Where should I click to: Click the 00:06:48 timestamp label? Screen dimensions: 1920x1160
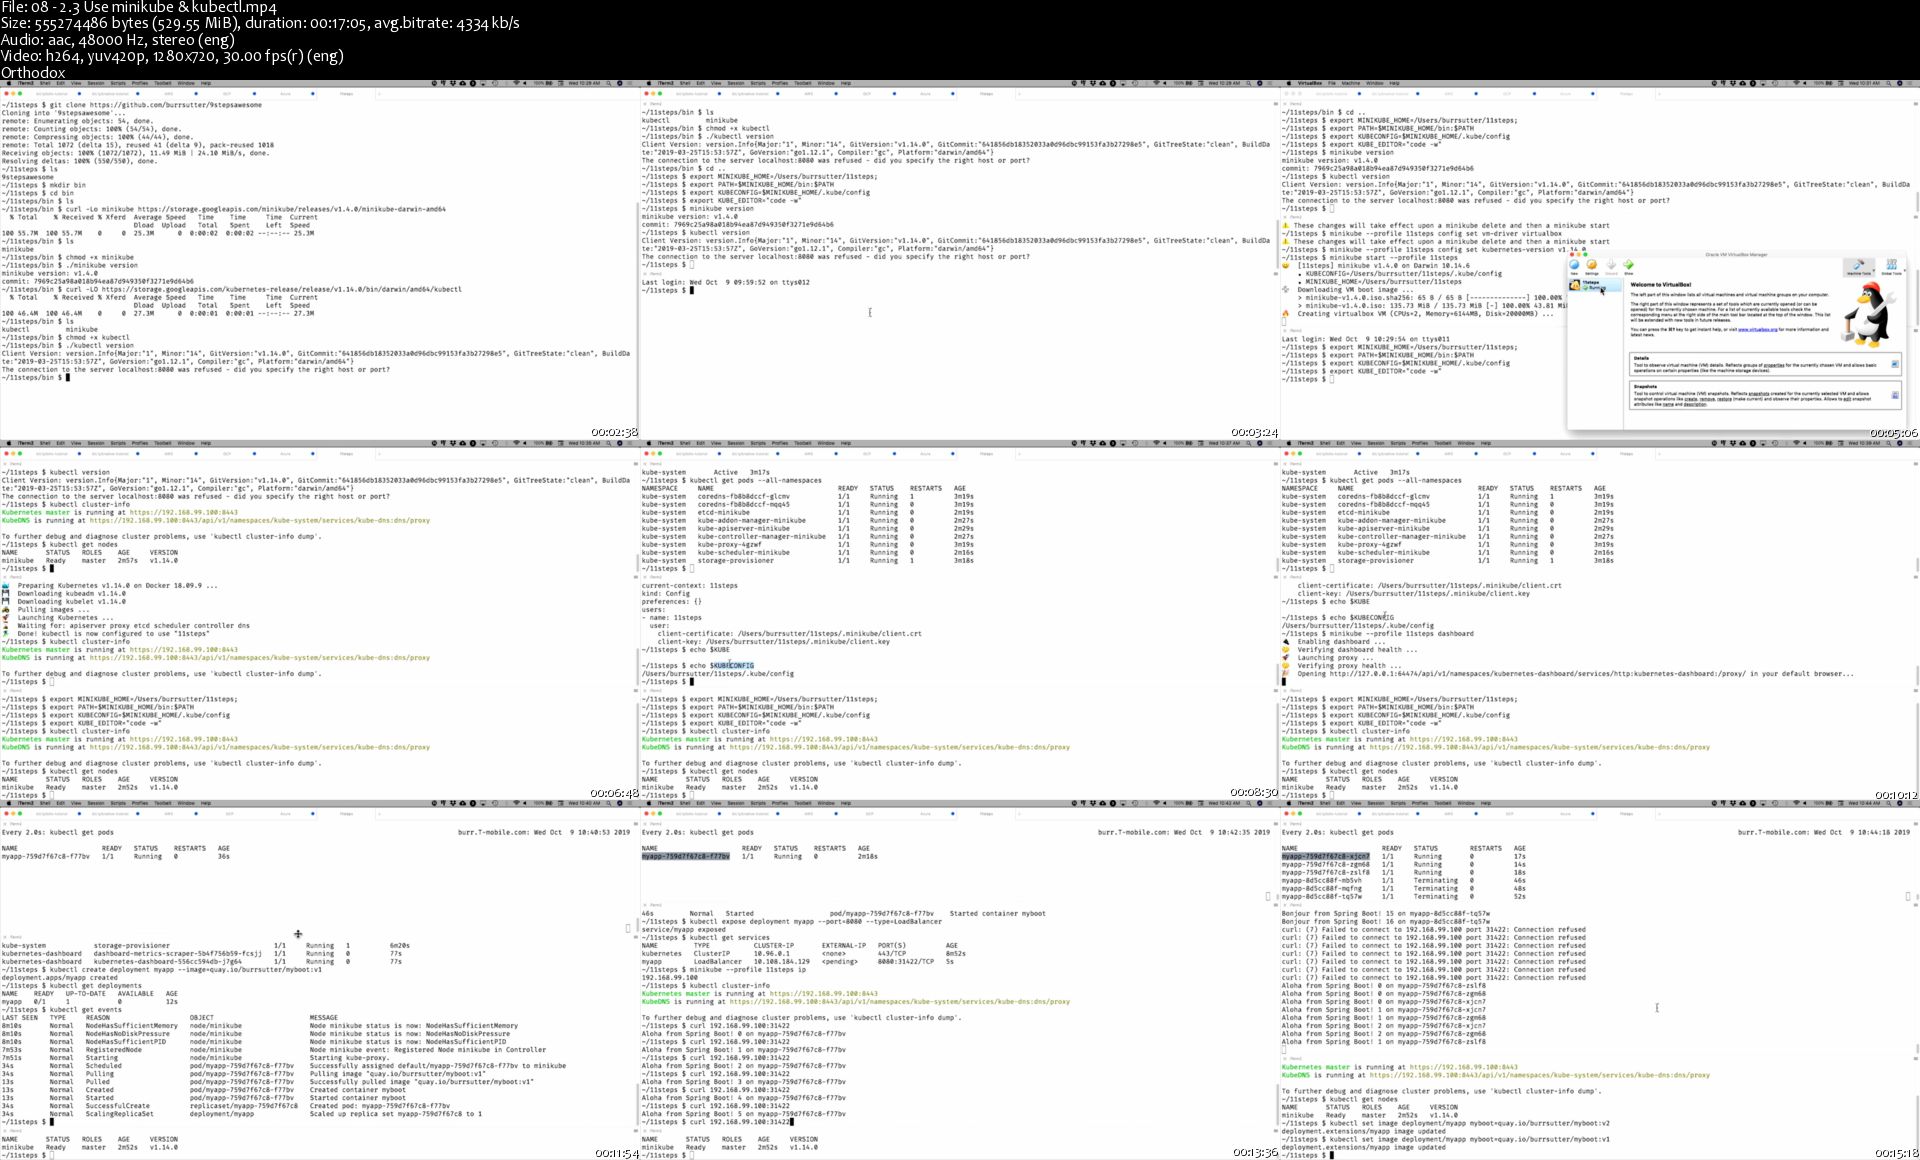point(614,793)
